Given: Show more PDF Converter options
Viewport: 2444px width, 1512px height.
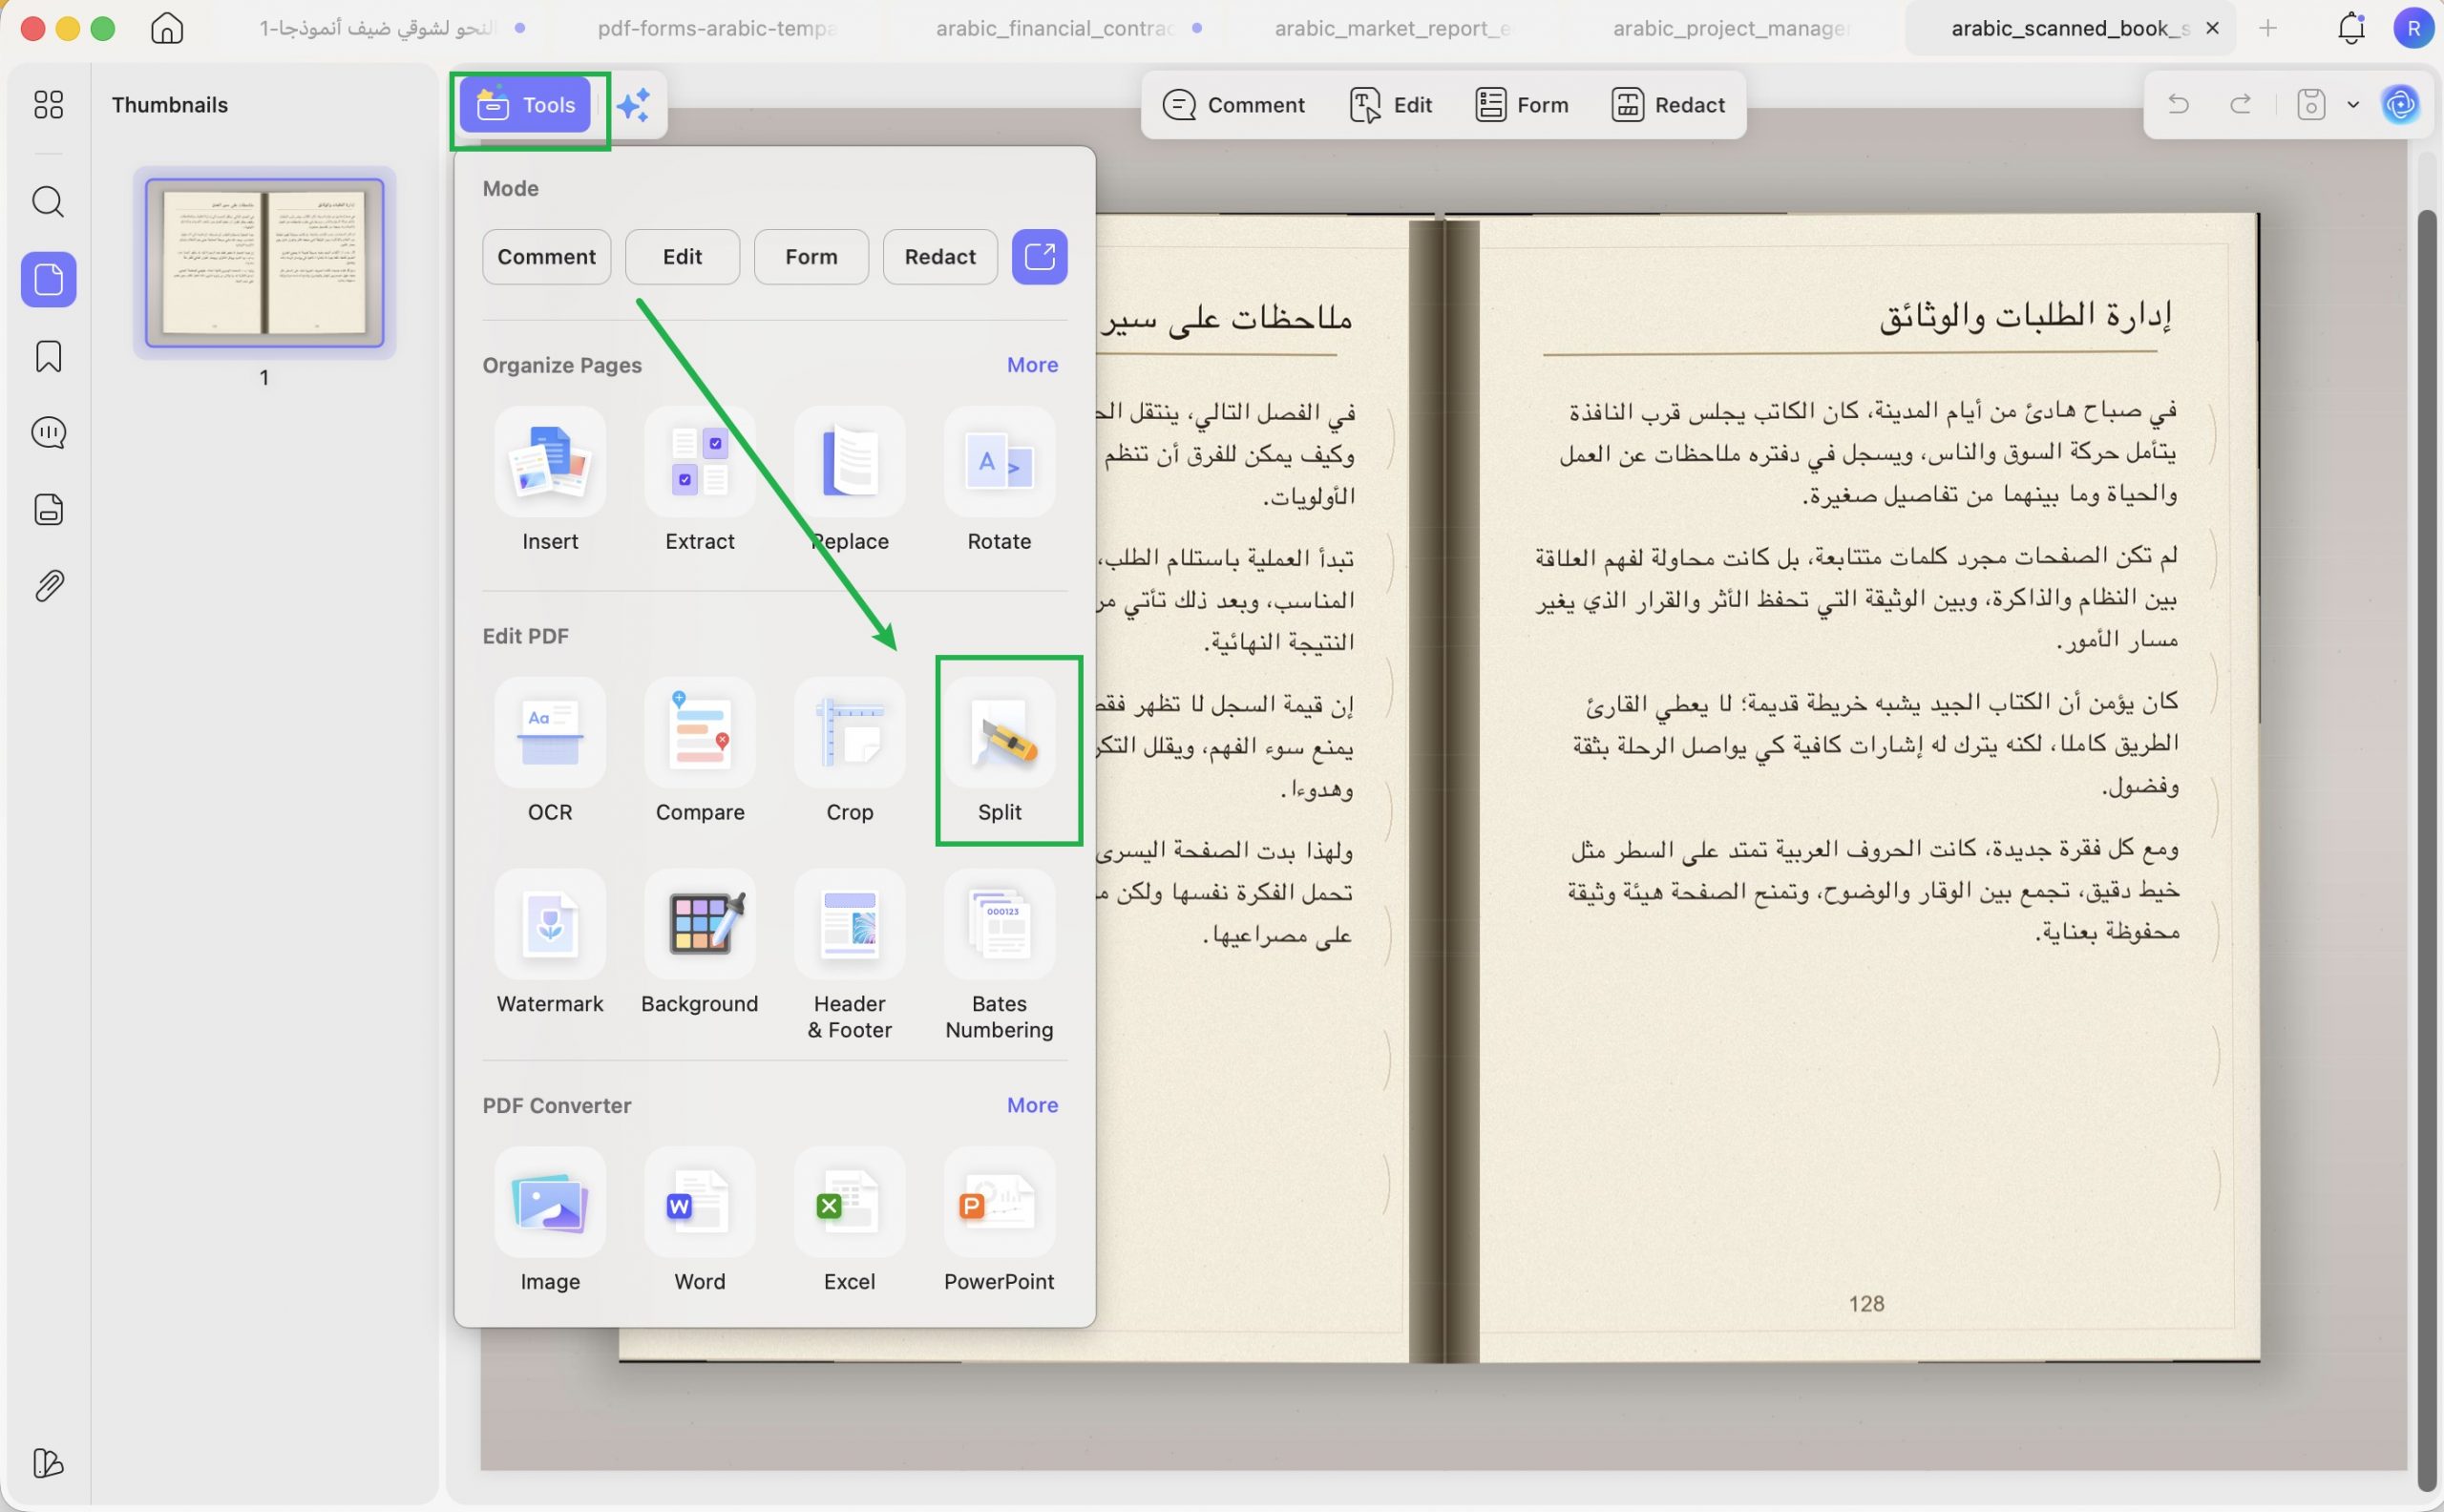Looking at the screenshot, I should (1032, 1105).
